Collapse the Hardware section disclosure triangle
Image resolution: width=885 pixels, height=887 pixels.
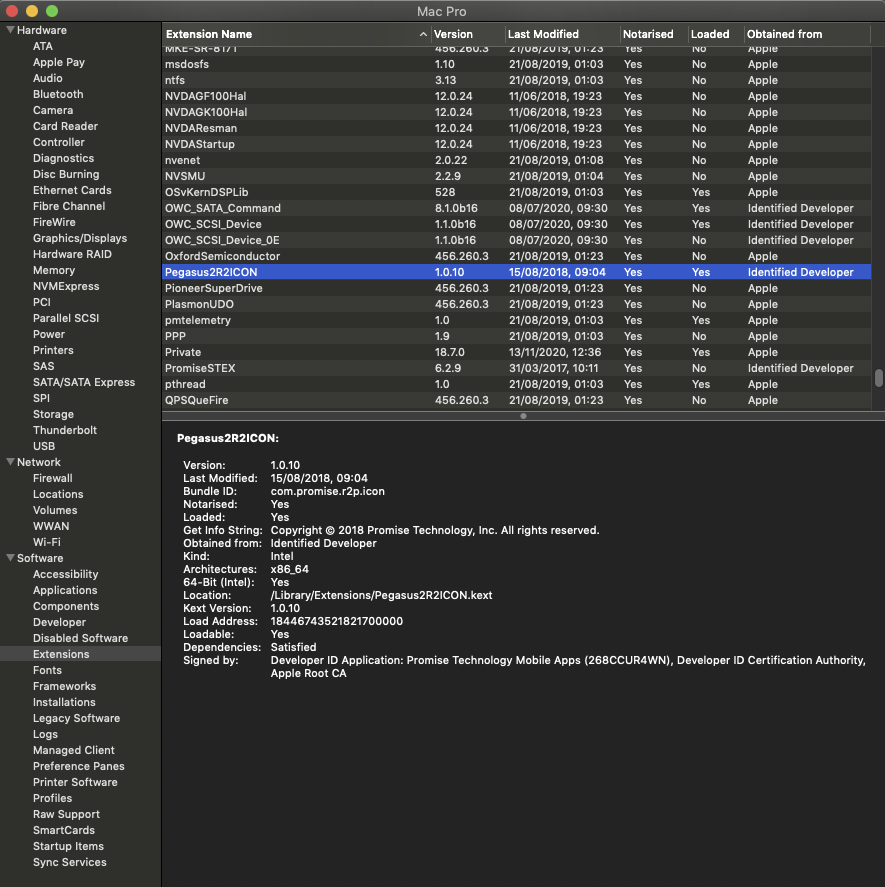10,30
